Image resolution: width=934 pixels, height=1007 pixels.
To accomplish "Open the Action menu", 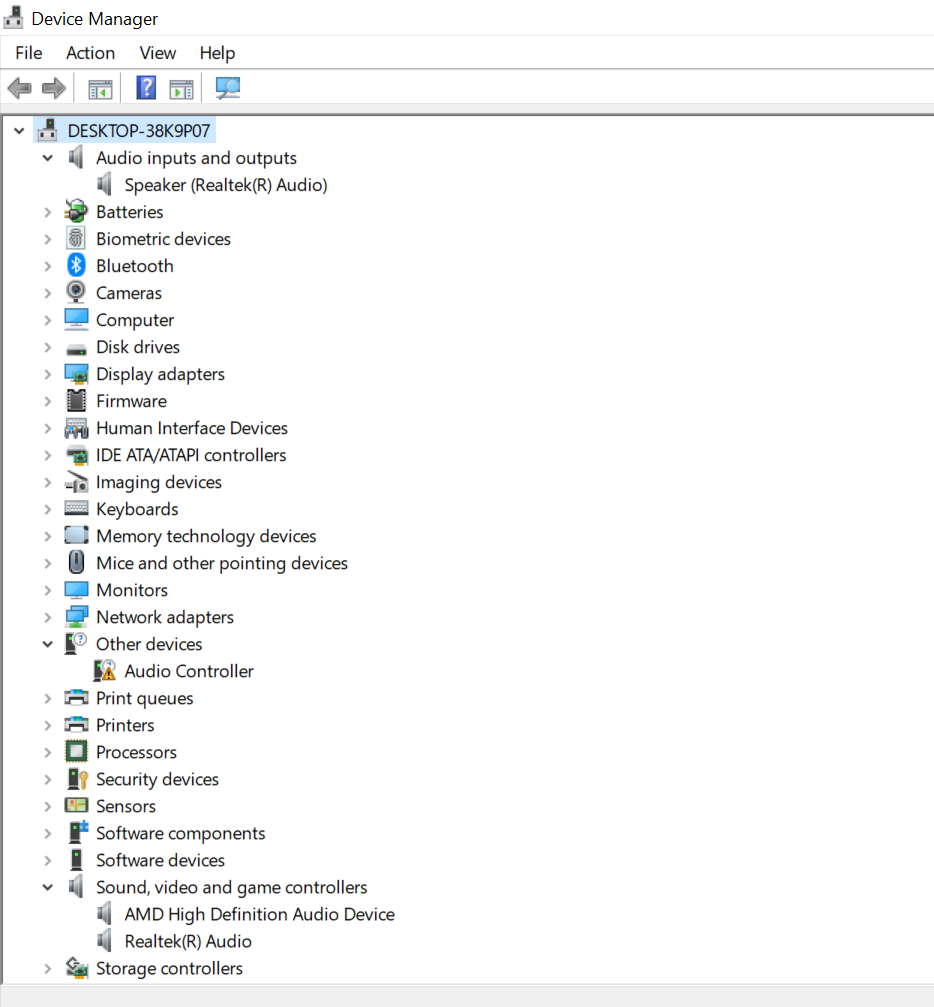I will pyautogui.click(x=90, y=53).
